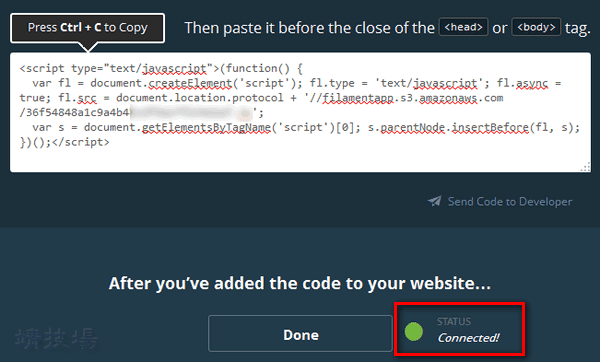Click the closing </script> line in the code
The width and height of the screenshot is (600, 362).
pyautogui.click(x=64, y=142)
